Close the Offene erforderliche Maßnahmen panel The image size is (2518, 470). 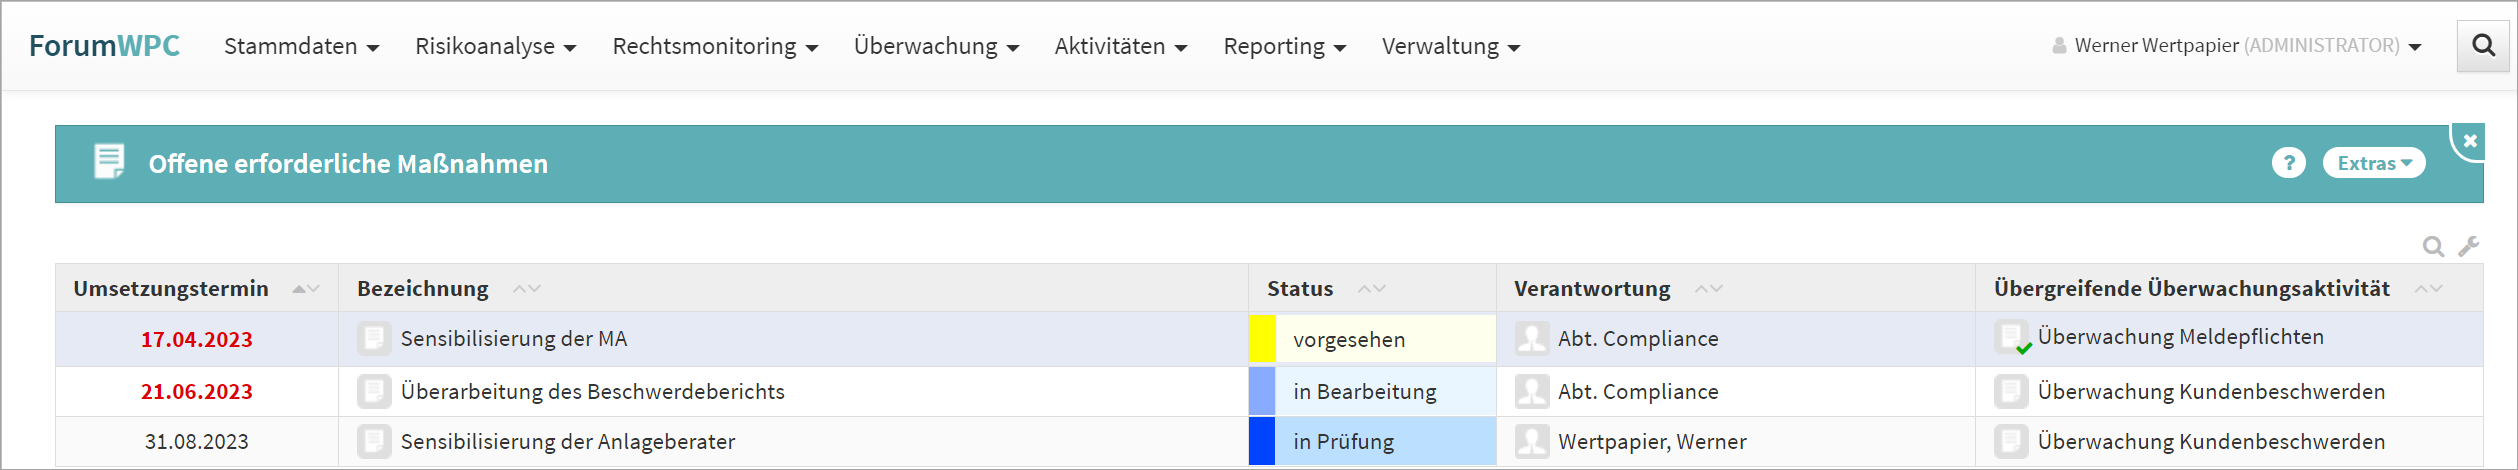tap(2470, 141)
